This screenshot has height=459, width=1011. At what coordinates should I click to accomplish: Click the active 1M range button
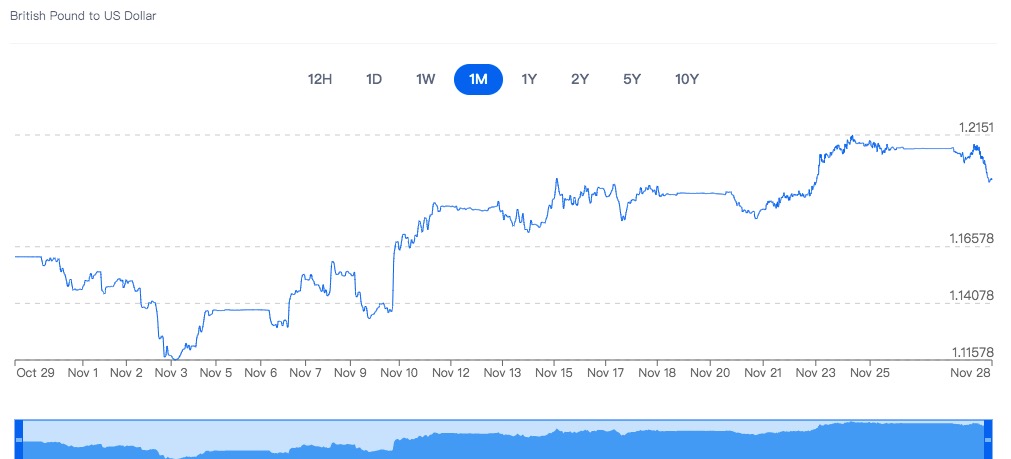point(478,79)
